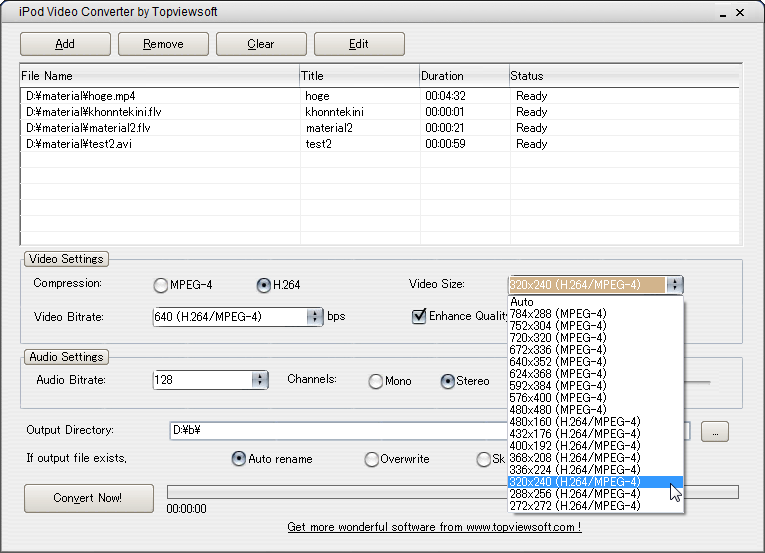Choose 784x288 (MPEG-4) size
This screenshot has height=553, width=765.
click(596, 314)
